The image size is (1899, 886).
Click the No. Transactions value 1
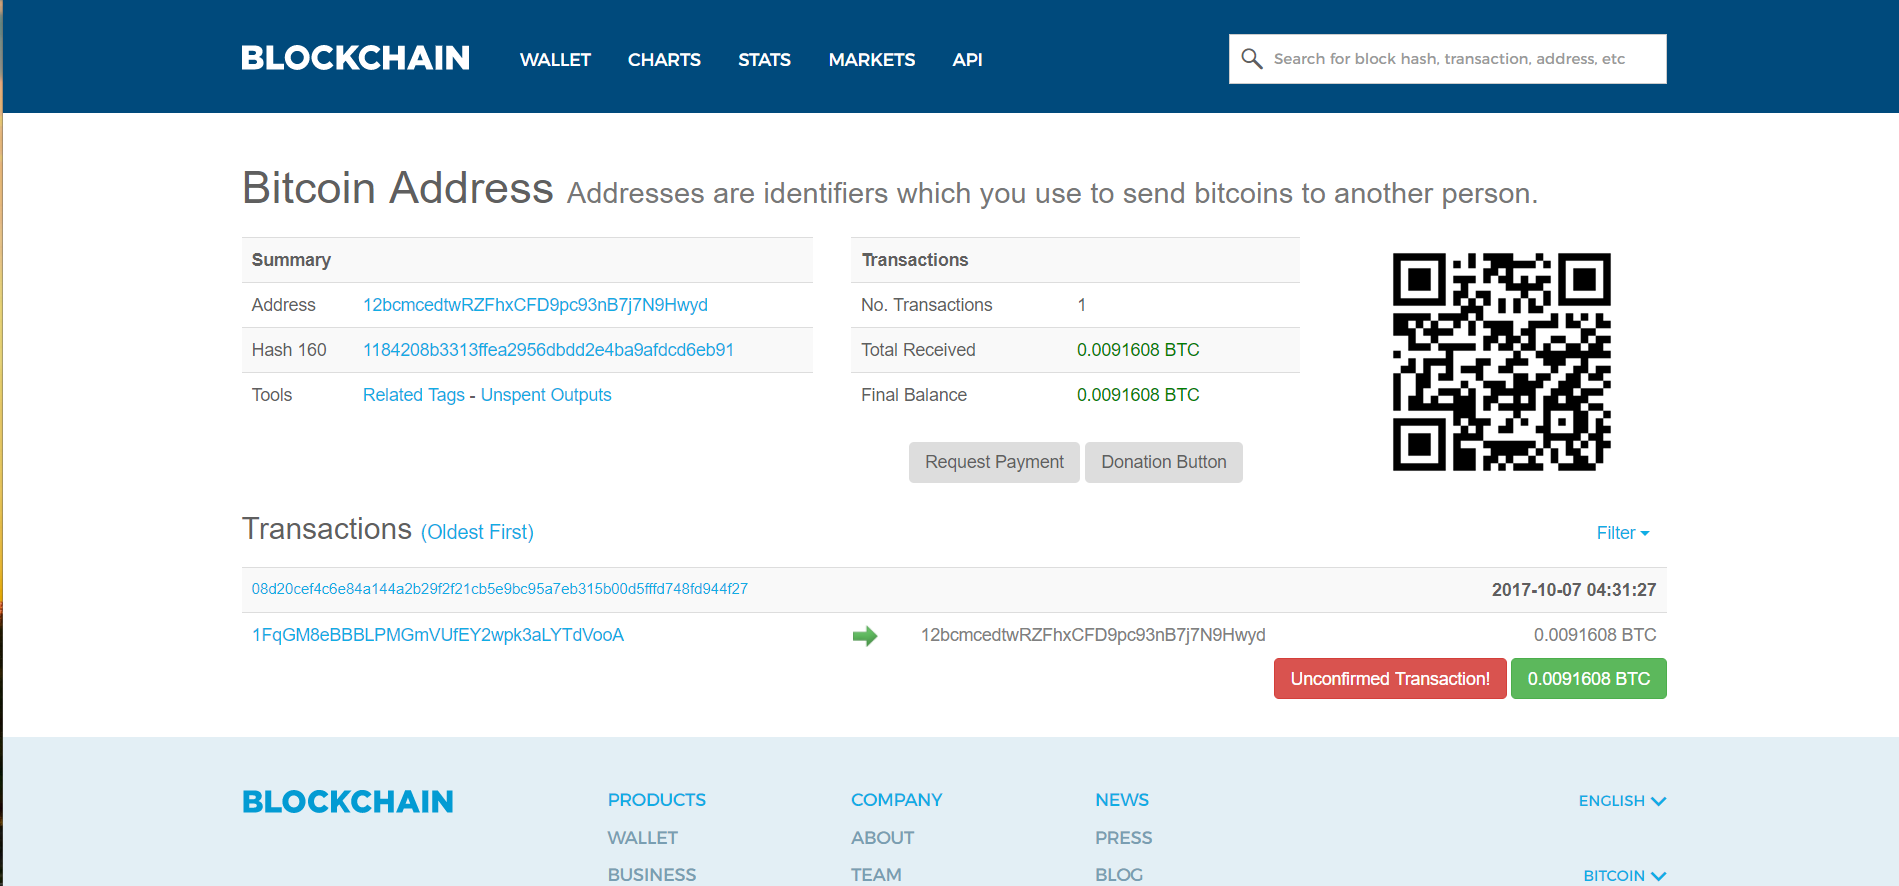[1081, 305]
